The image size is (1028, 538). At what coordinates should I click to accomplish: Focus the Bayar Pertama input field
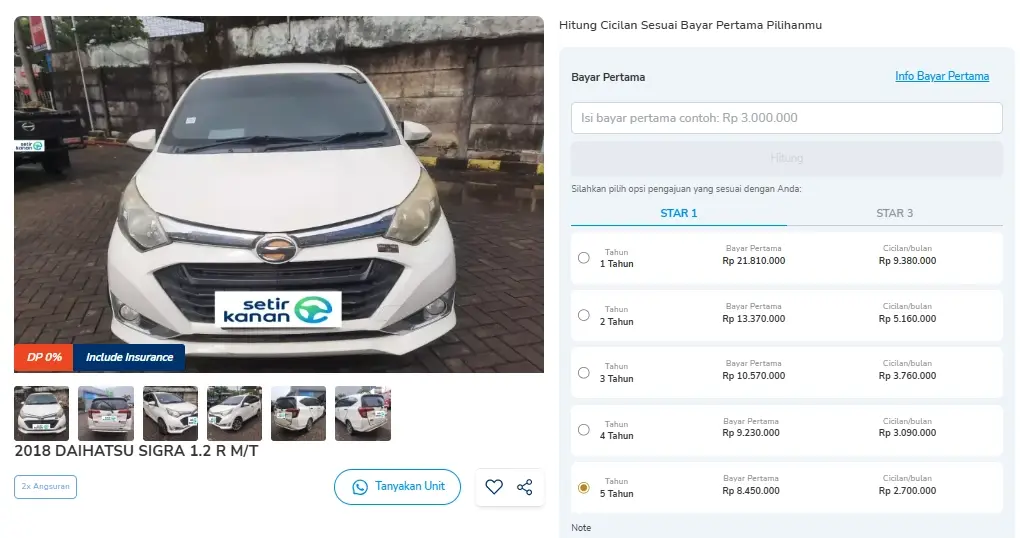(x=786, y=118)
